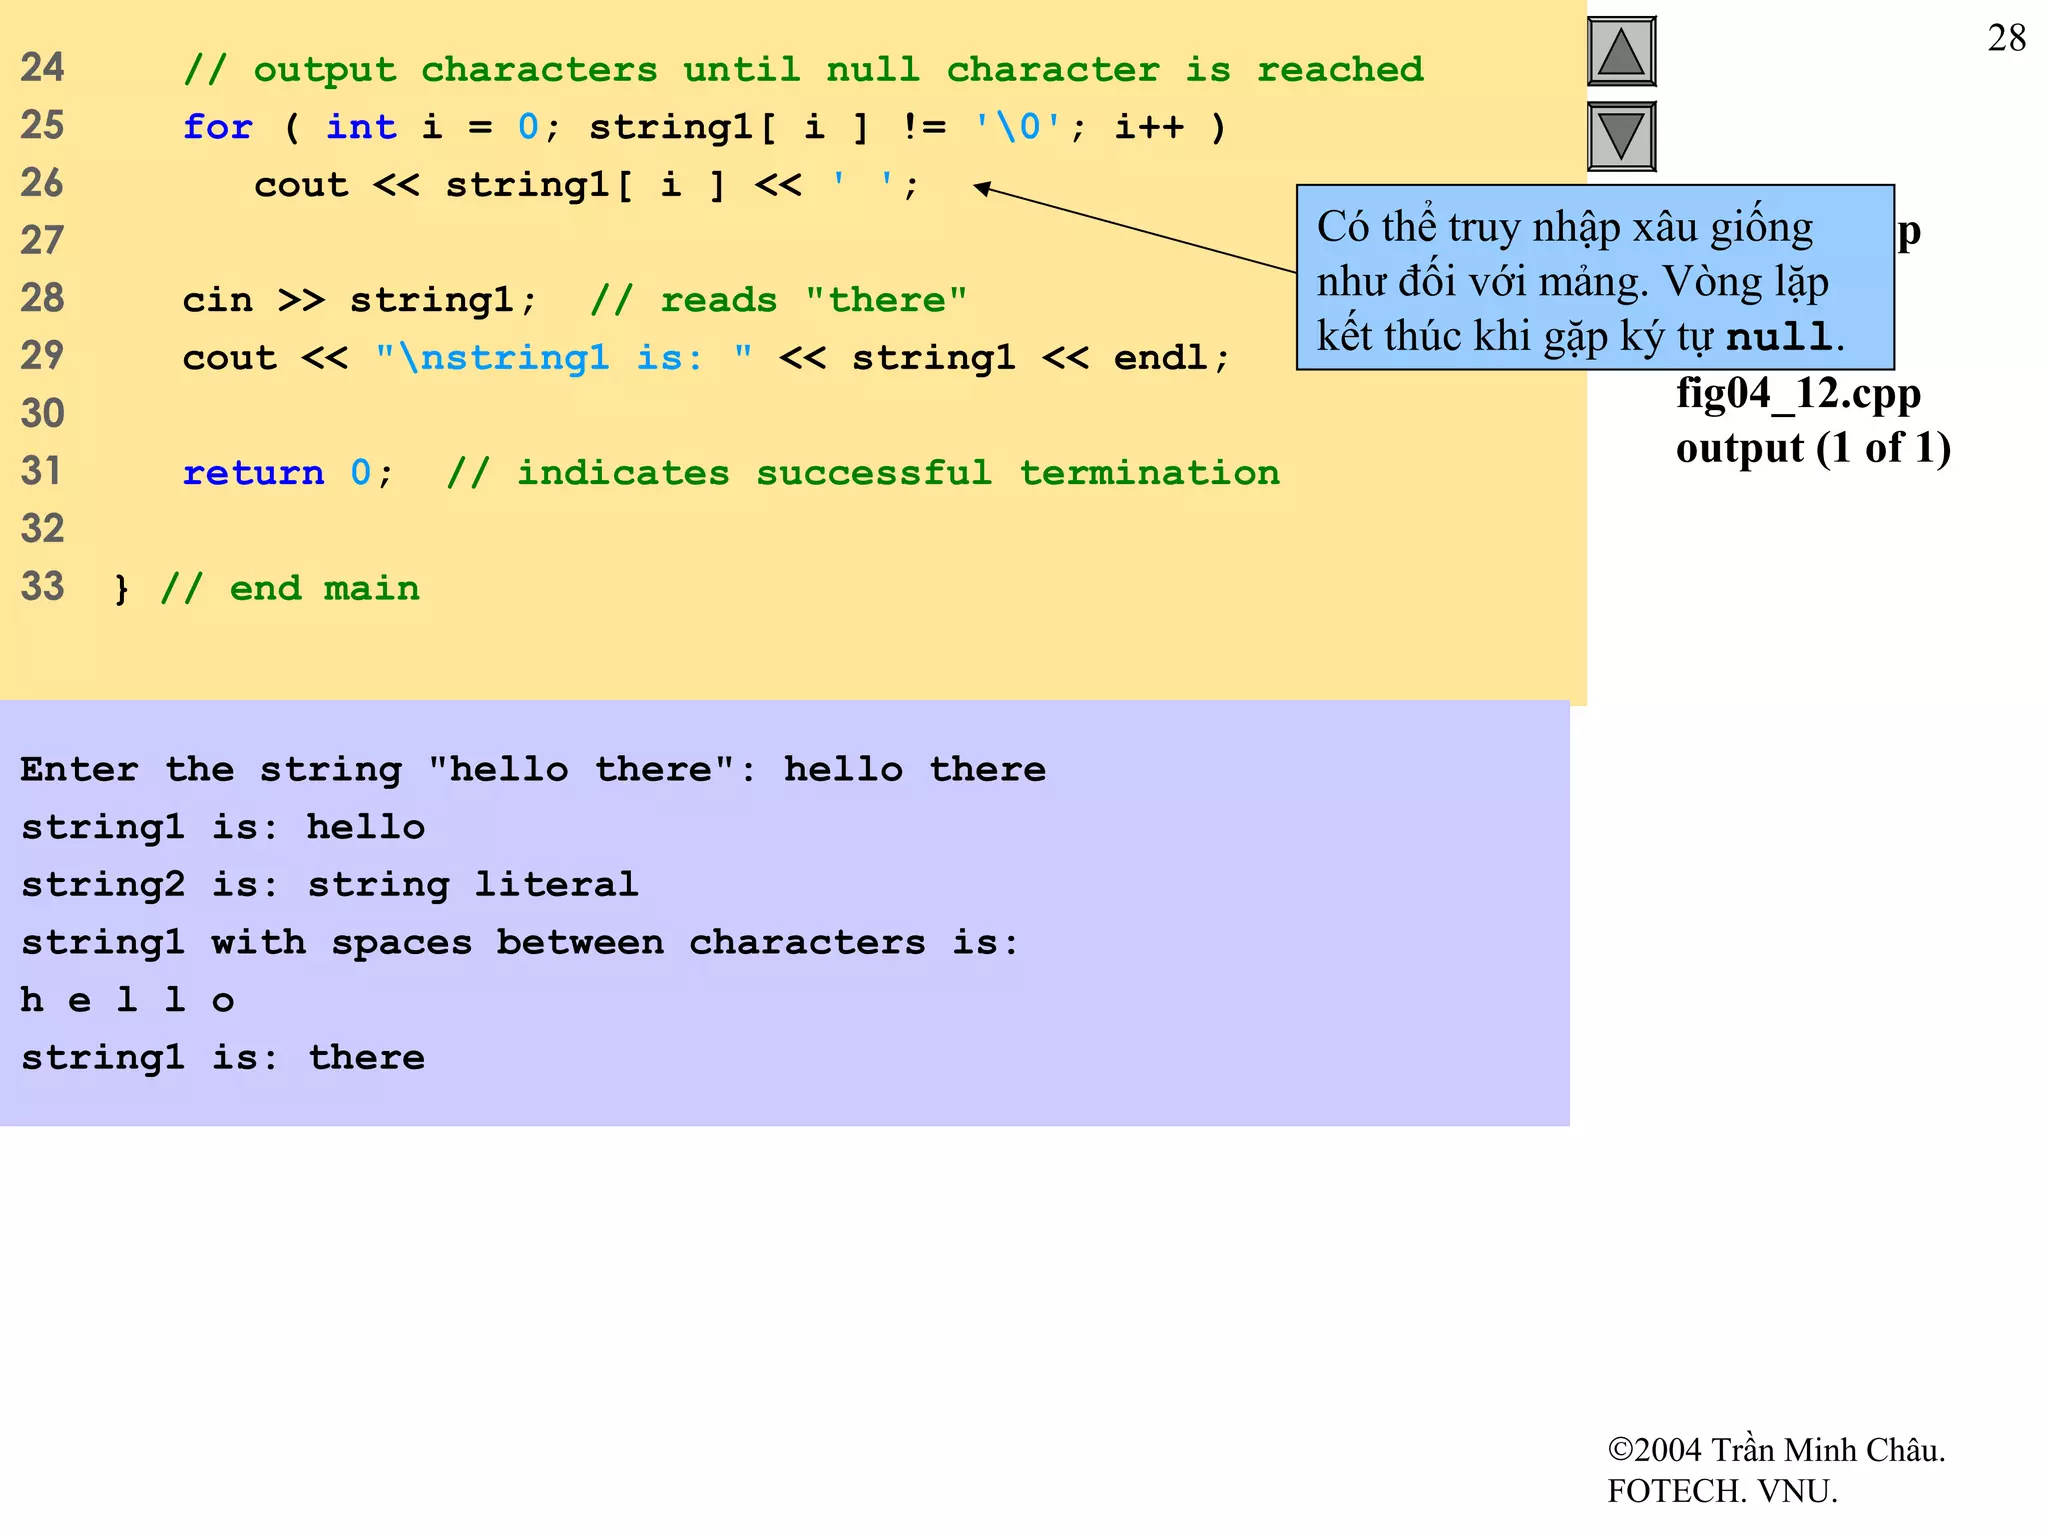Click output line 'string2 is: string literal'
Image resolution: width=2048 pixels, height=1536 pixels.
pos(329,884)
